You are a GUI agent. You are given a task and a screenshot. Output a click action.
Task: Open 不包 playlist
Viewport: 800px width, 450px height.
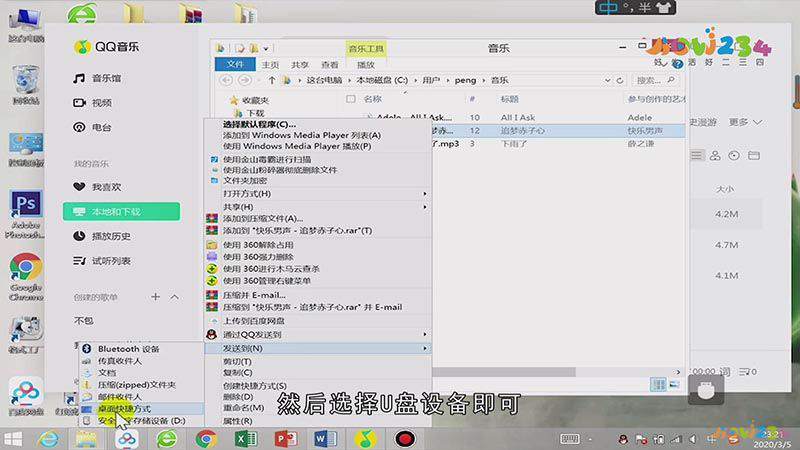click(x=84, y=320)
